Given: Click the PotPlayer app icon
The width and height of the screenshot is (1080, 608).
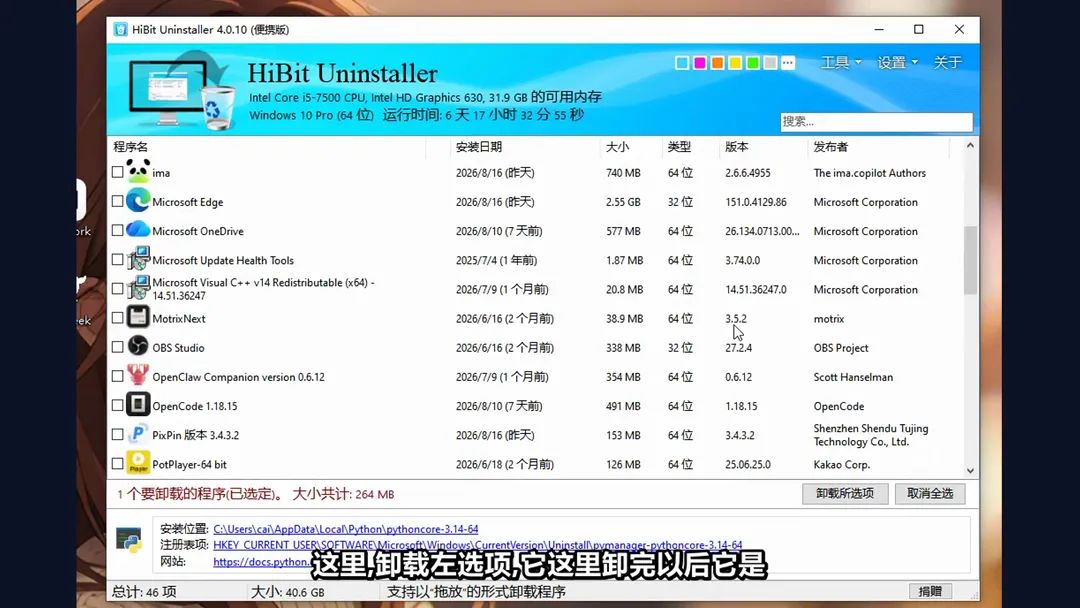Looking at the screenshot, I should coord(138,463).
